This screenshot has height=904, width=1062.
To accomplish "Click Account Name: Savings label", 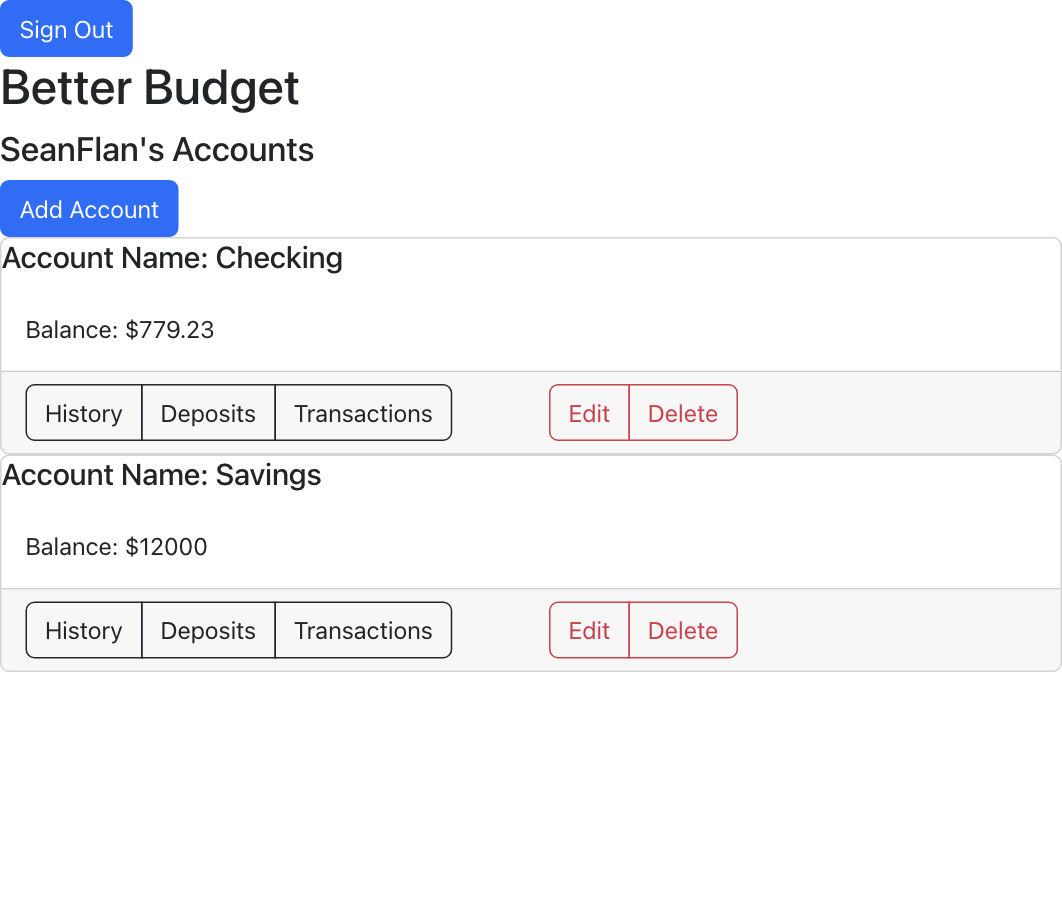I will pos(161,475).
